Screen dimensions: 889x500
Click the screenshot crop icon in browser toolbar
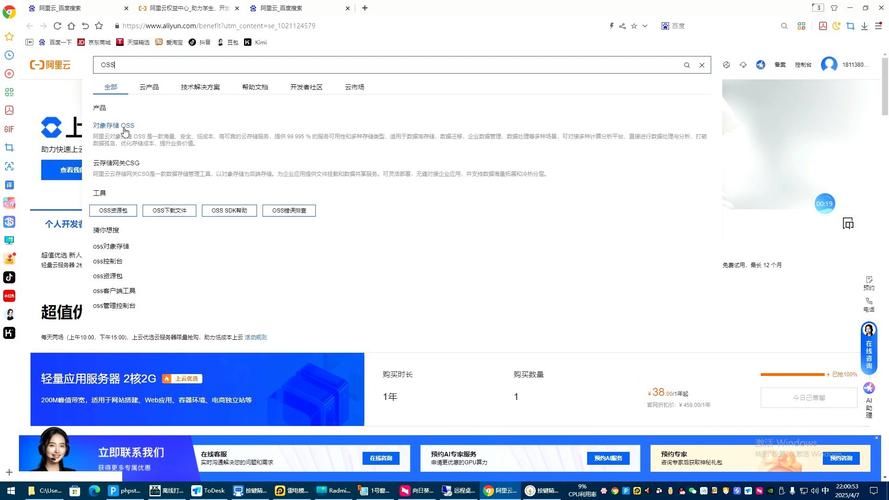pos(850,26)
